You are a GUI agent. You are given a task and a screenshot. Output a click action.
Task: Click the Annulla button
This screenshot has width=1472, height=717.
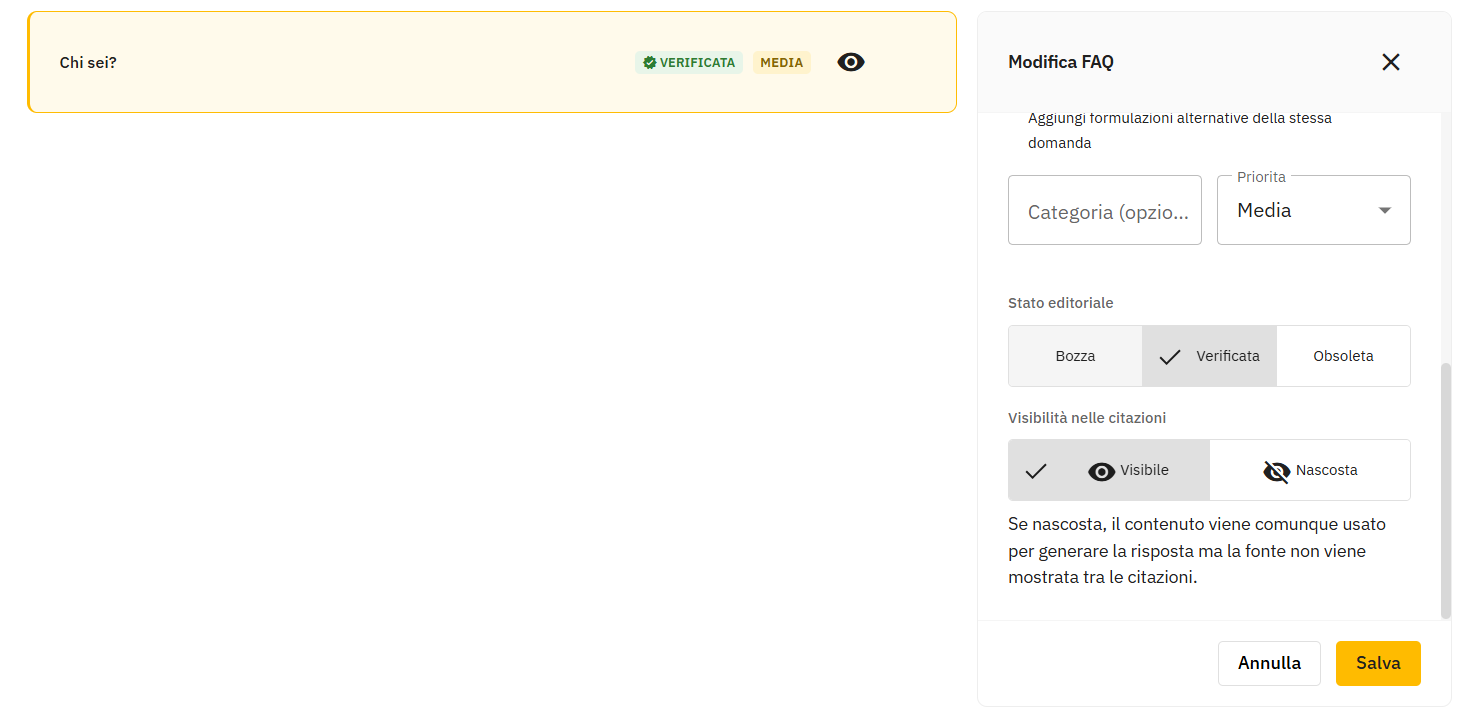pyautogui.click(x=1269, y=663)
